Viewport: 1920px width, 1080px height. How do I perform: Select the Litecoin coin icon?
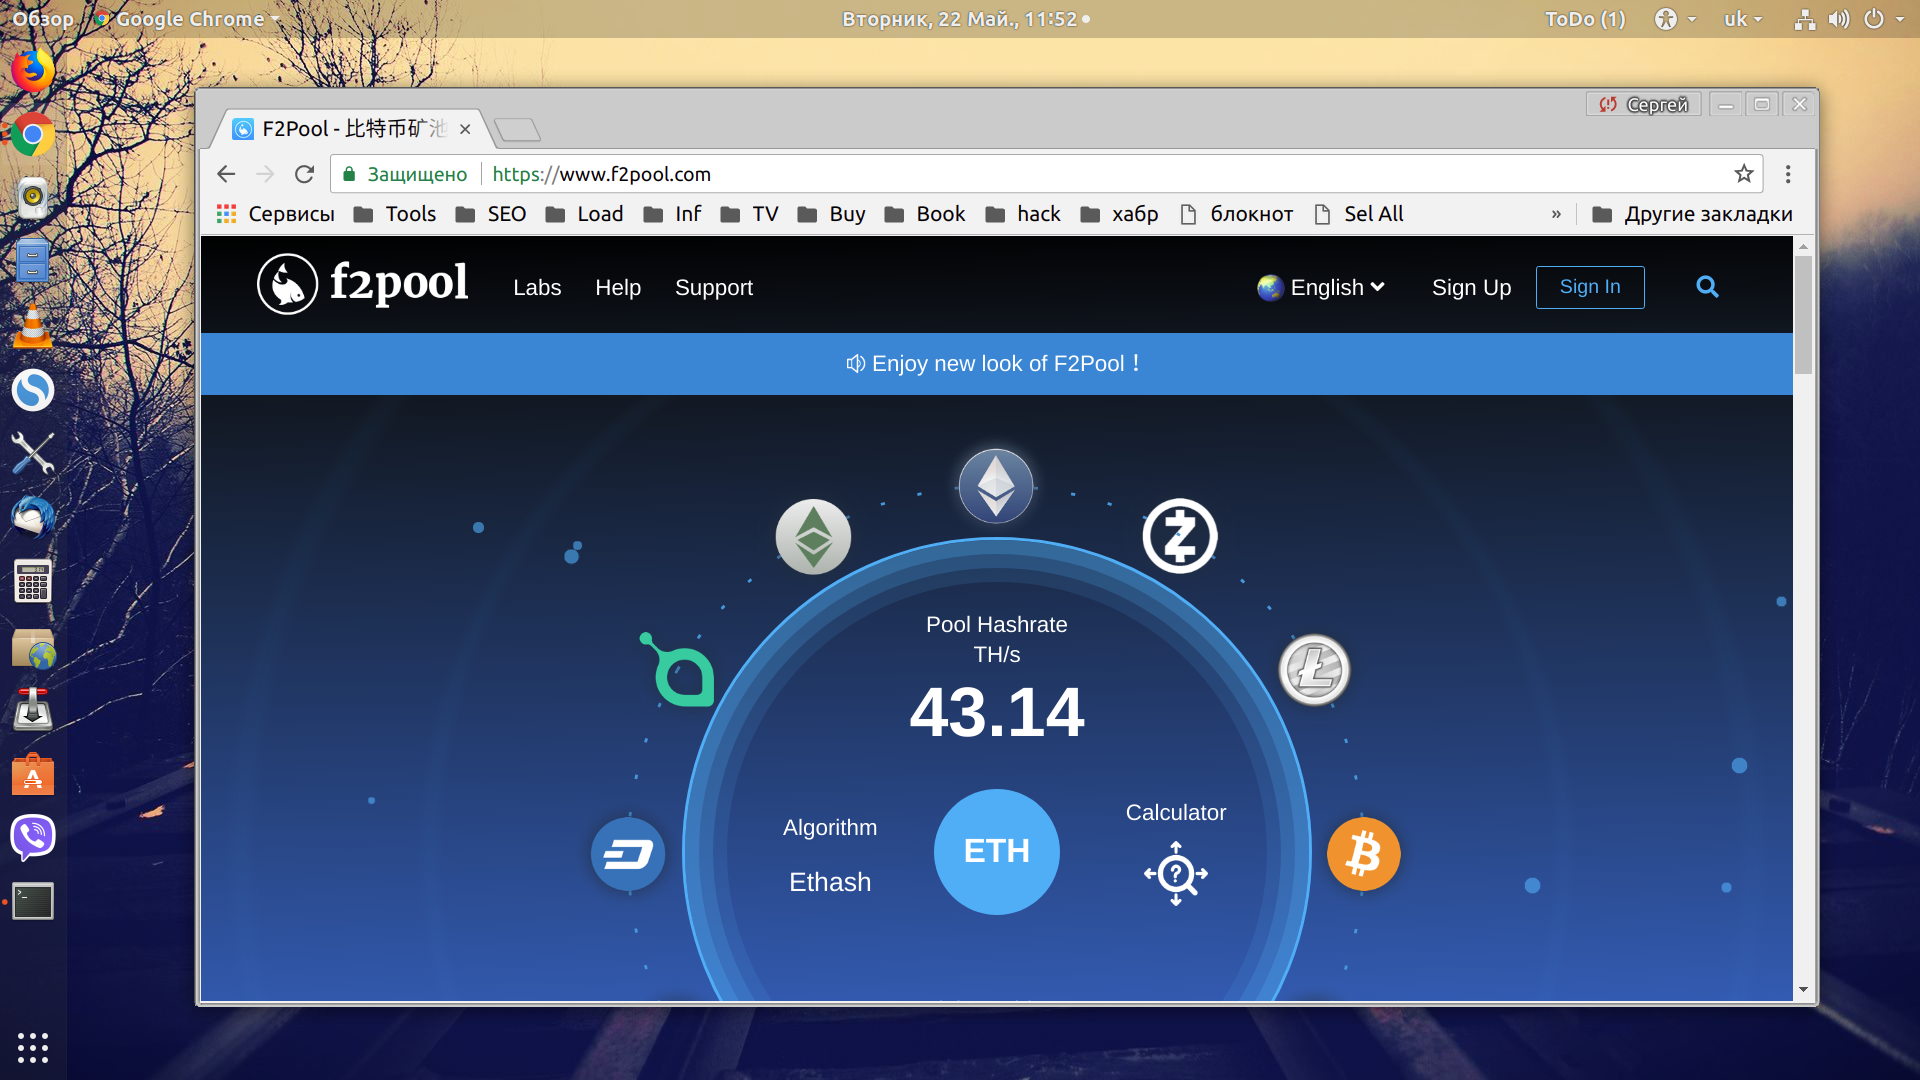tap(1315, 670)
